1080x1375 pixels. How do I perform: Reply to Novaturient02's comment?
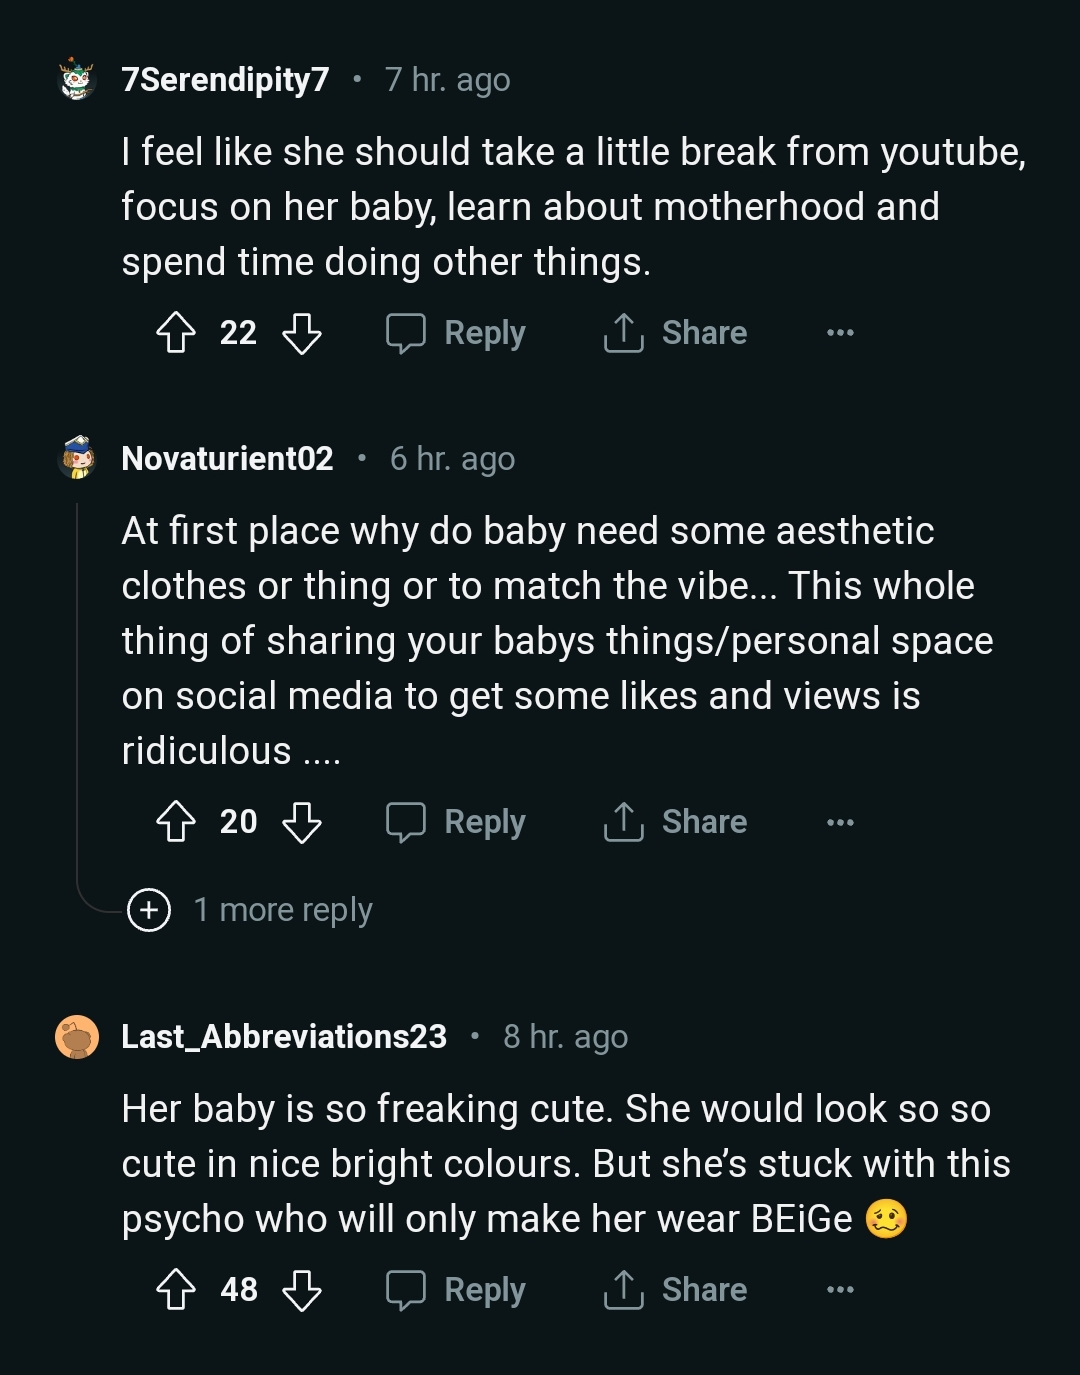(457, 822)
